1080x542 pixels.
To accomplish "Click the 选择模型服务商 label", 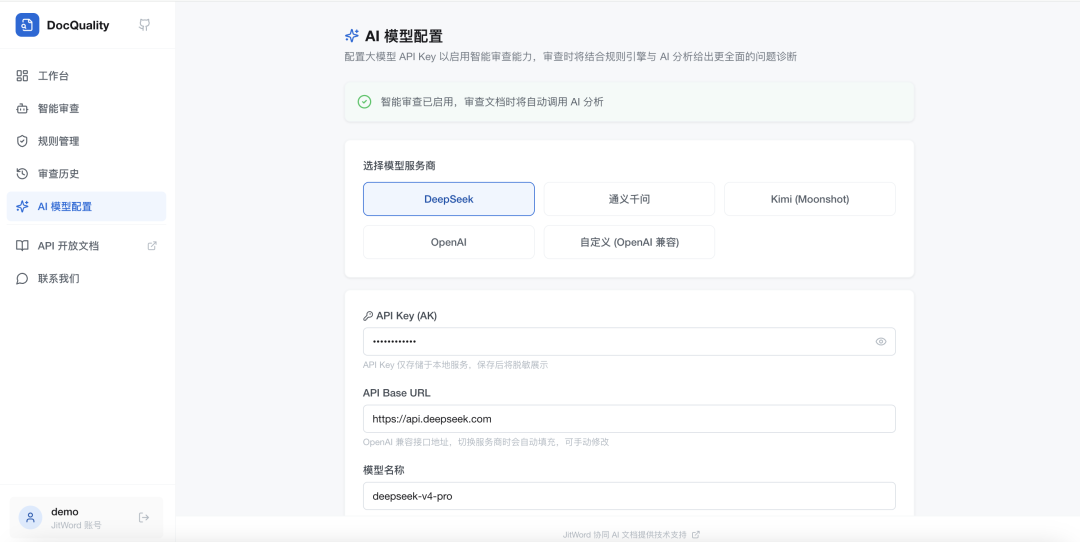I will pos(399,166).
